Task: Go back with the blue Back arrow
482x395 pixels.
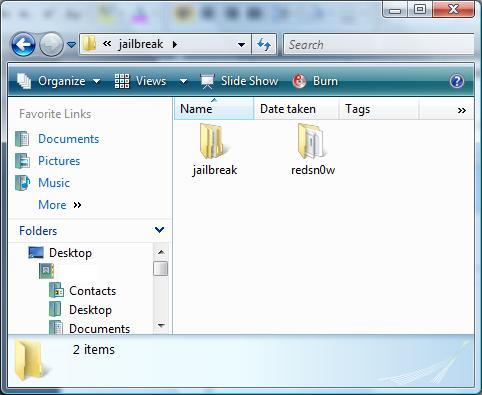Action: point(23,44)
